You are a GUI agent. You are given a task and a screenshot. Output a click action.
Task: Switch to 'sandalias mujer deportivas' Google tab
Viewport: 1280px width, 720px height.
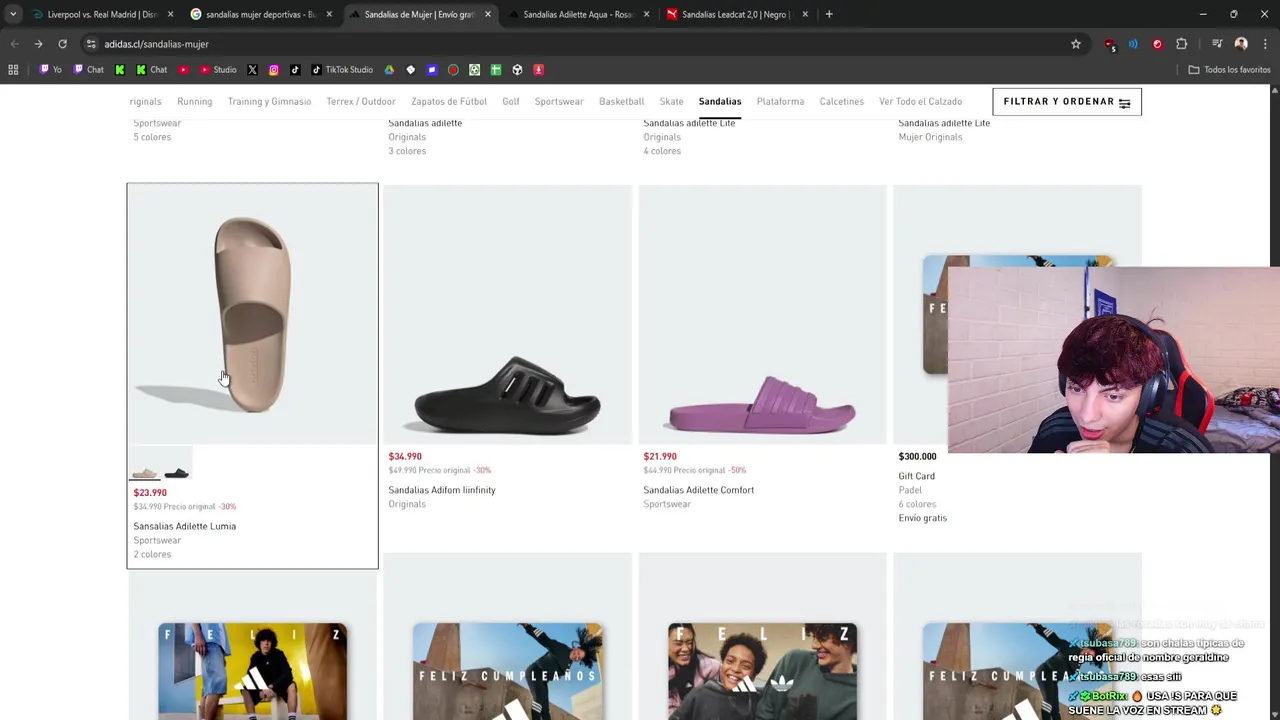click(260, 14)
